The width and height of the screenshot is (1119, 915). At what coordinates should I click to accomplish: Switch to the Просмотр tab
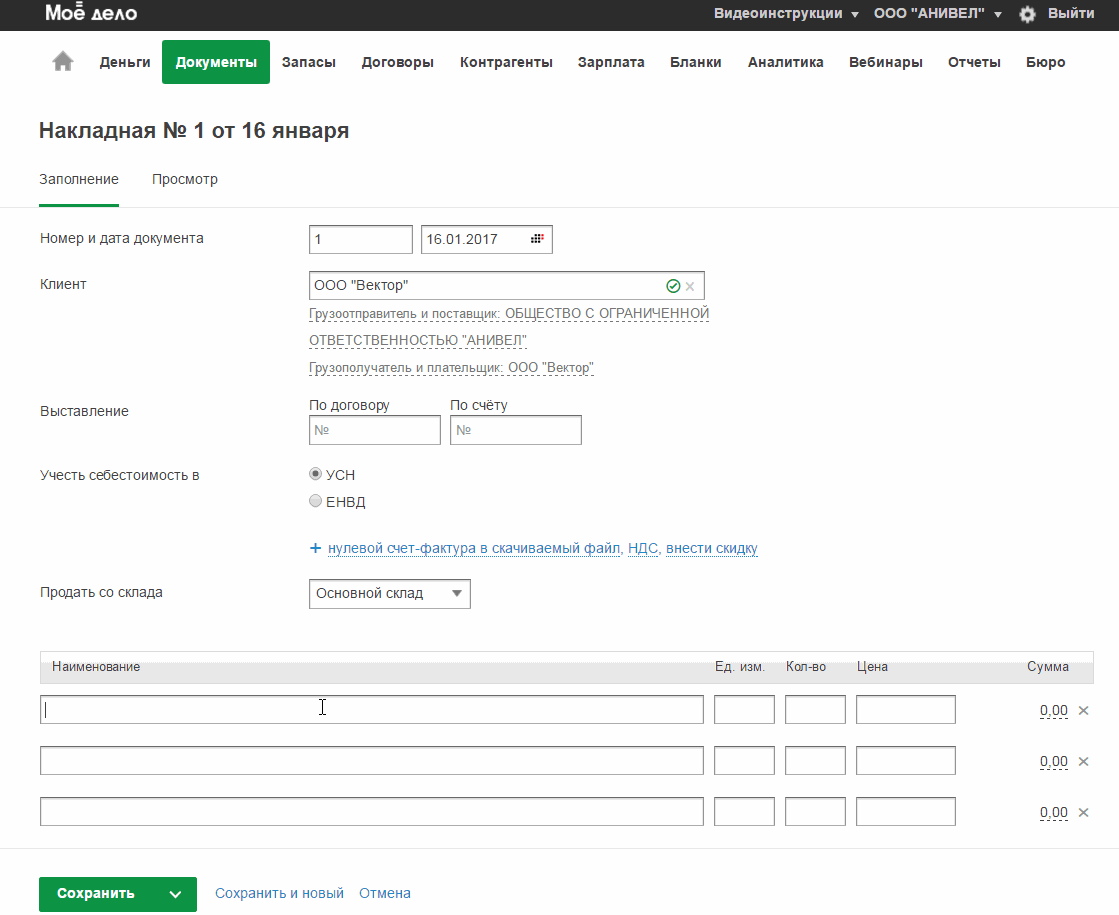click(x=185, y=180)
